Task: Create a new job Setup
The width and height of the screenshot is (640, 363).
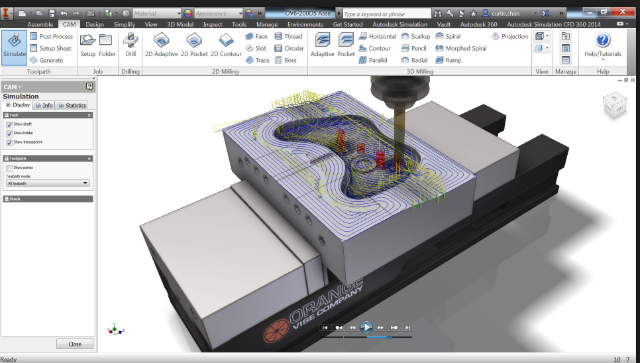Action: click(88, 45)
